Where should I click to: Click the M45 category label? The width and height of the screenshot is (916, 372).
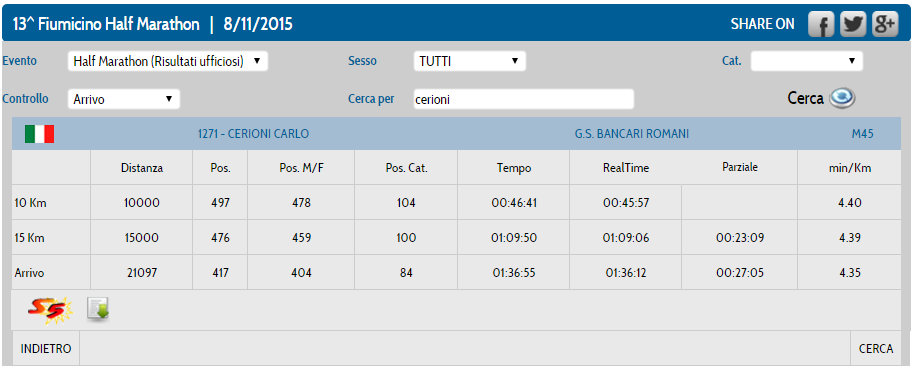coord(862,134)
